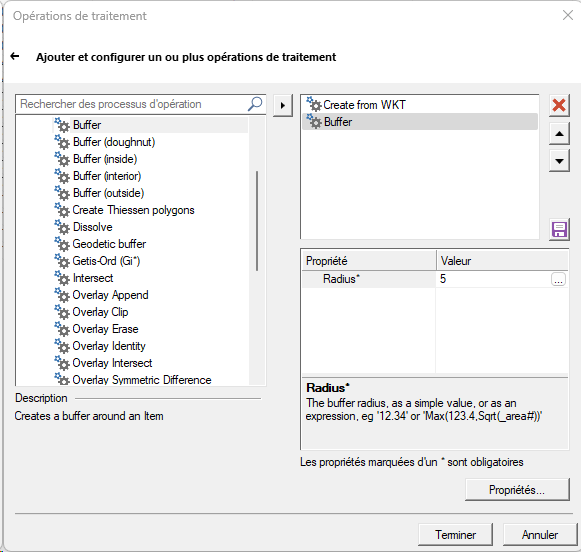Select the Overlay Identity operation
The height and width of the screenshot is (552, 581).
109,346
